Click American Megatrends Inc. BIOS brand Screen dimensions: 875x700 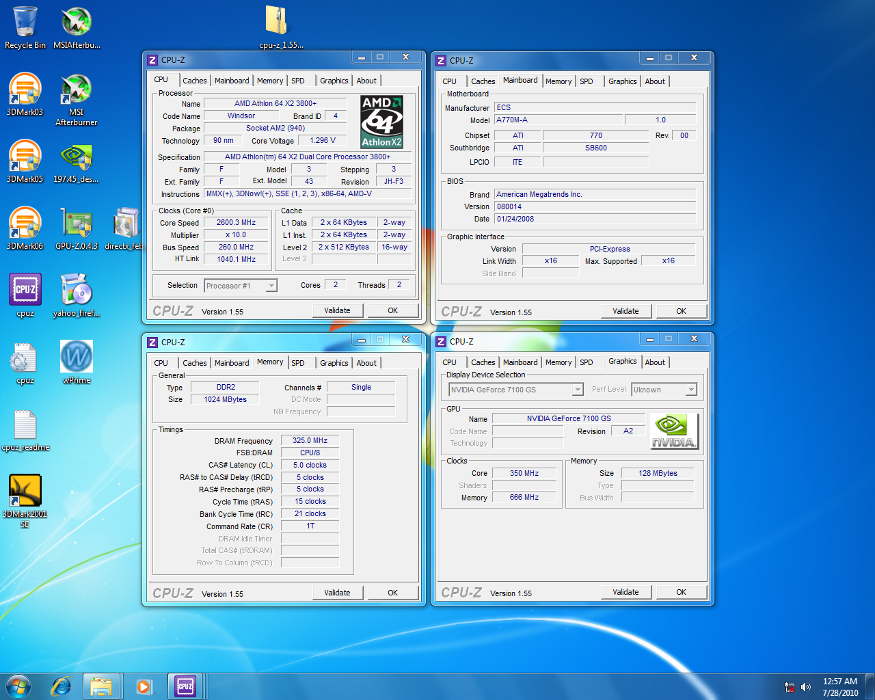[595, 194]
